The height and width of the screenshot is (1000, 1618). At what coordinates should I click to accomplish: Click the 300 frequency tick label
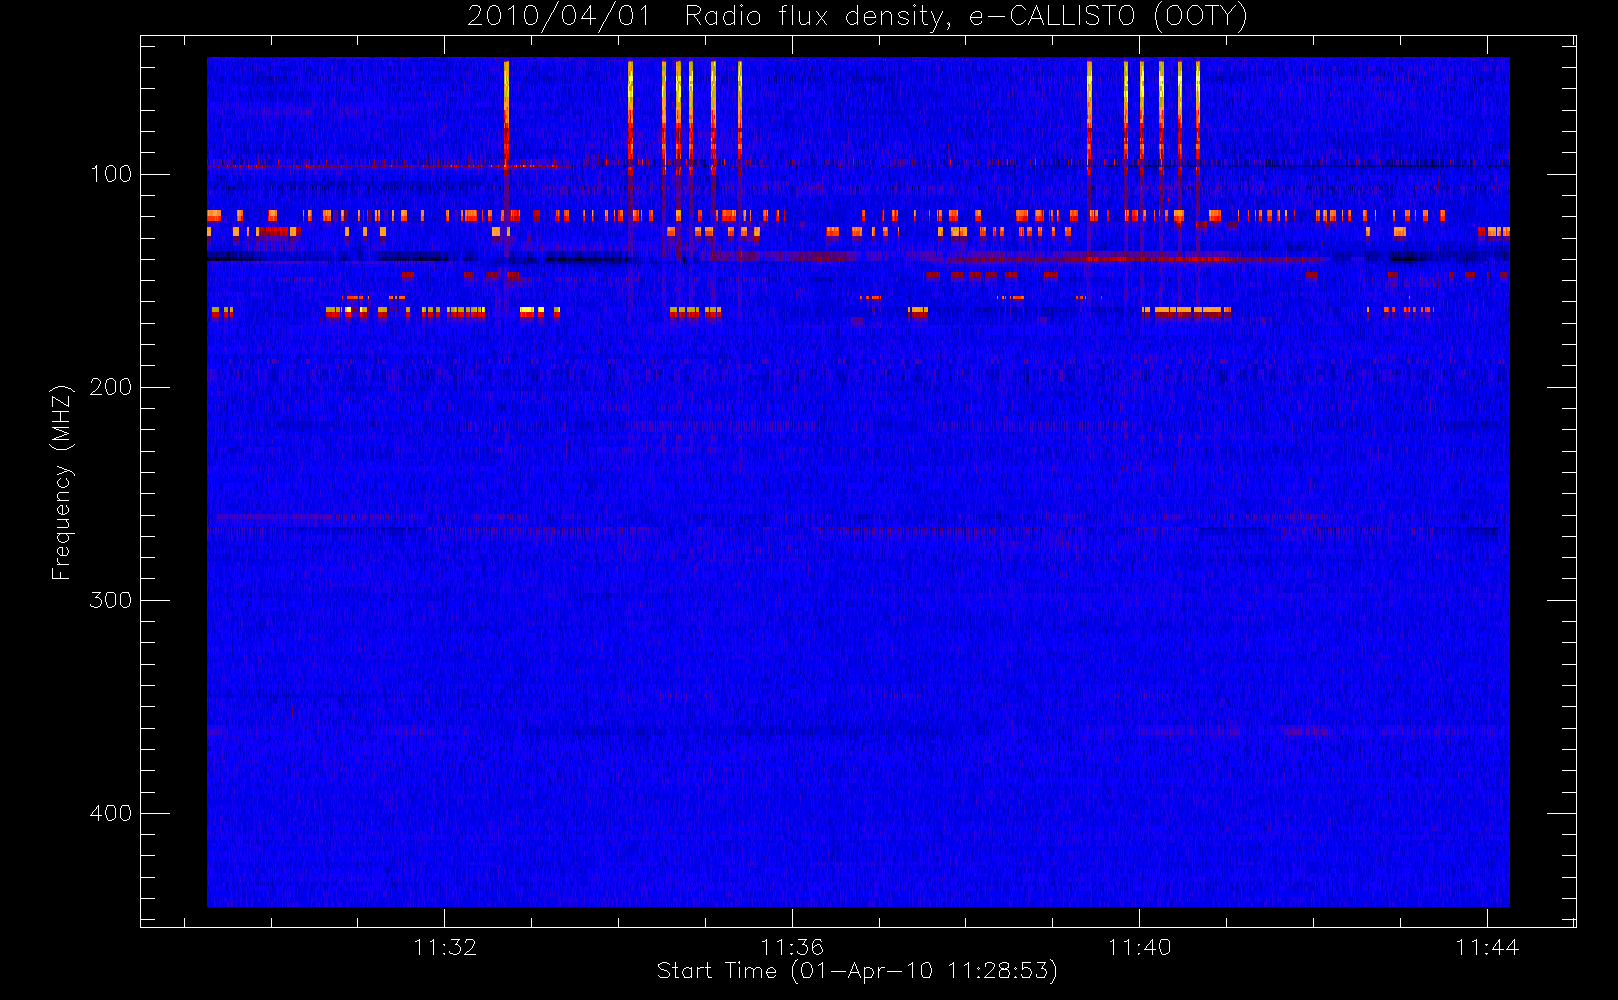[x=110, y=600]
